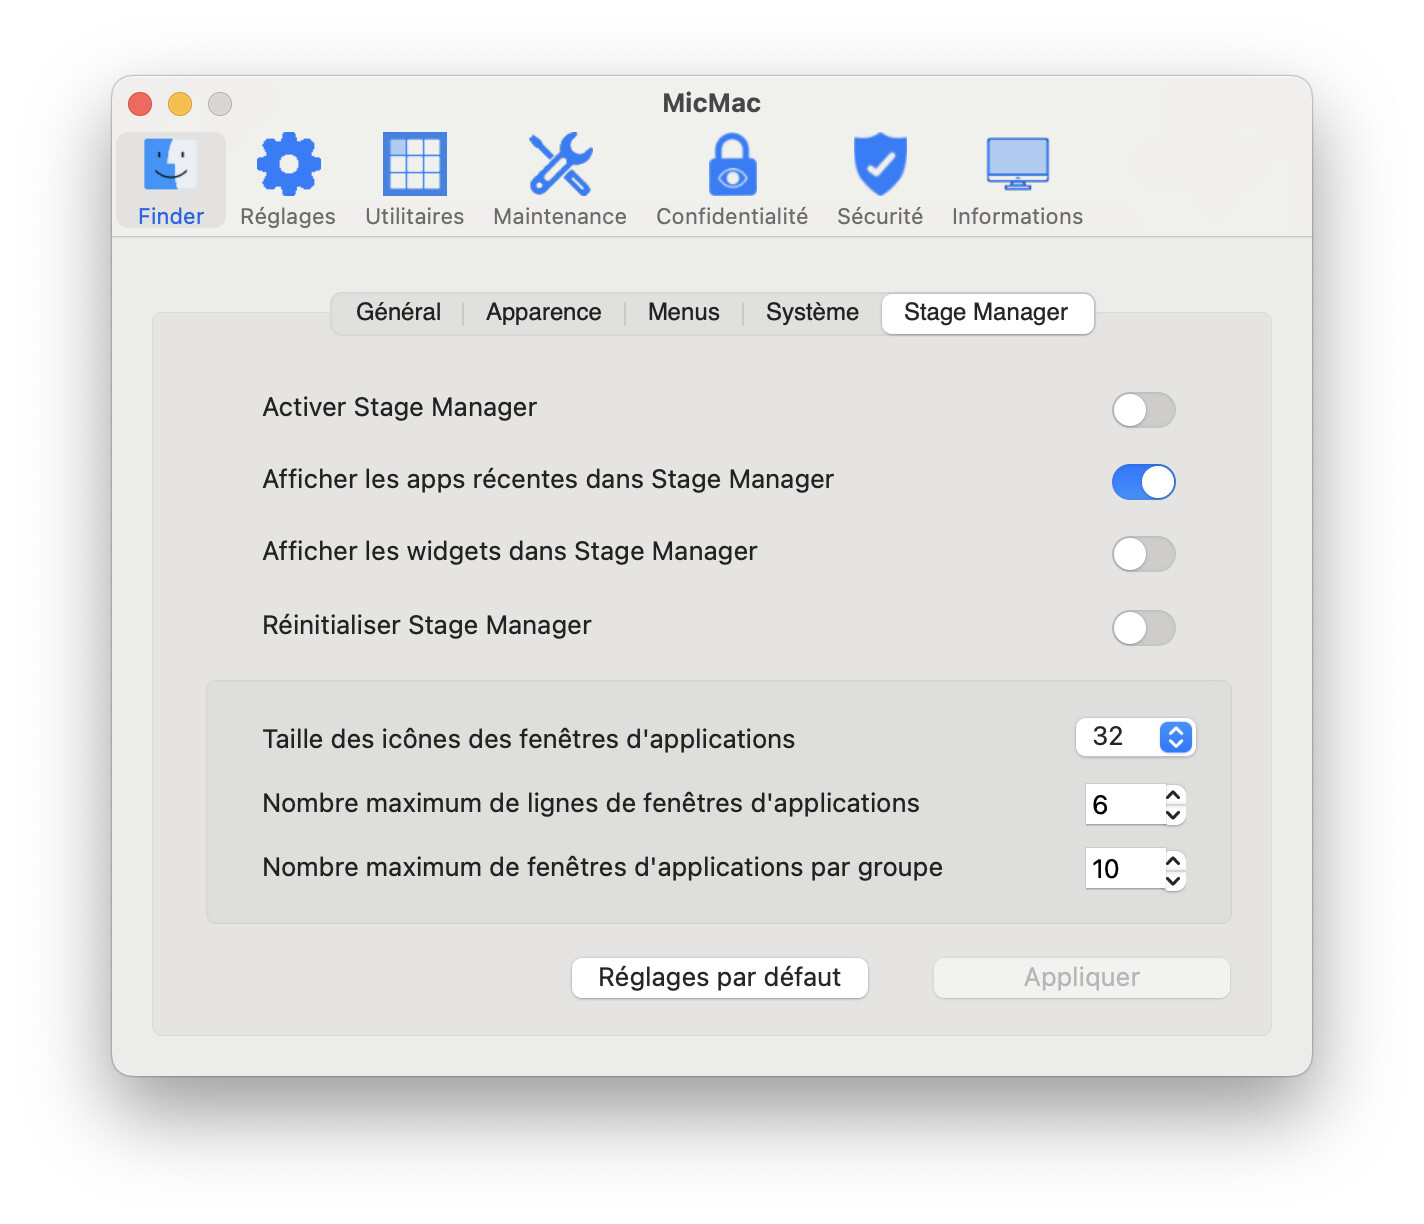The height and width of the screenshot is (1224, 1424).
Task: Open the icon size dropdown showing 32
Action: coord(1135,737)
